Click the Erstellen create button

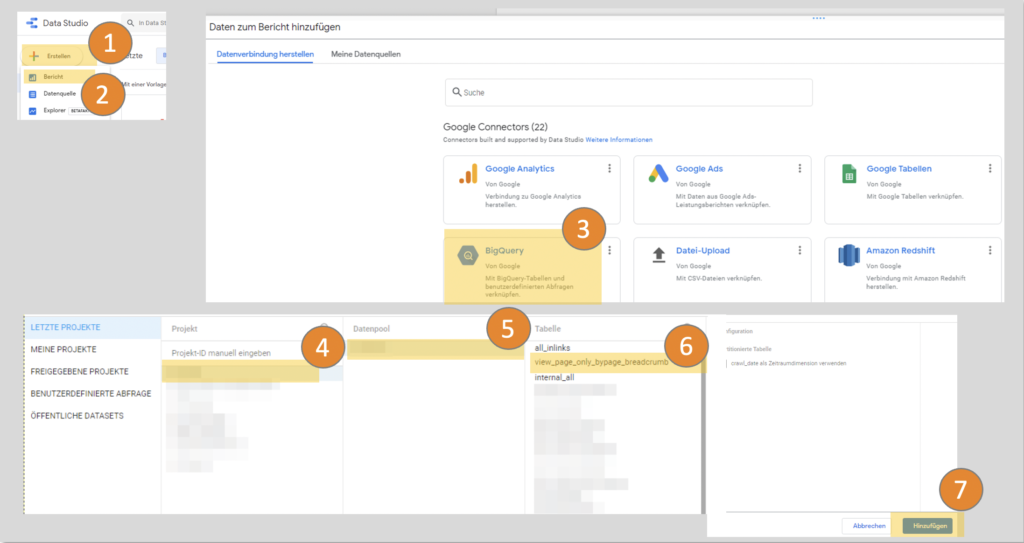click(52, 56)
